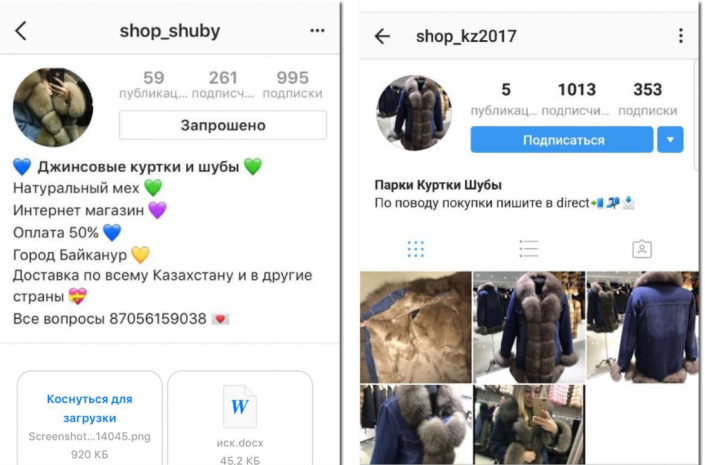Open fur lining photo post

415,327
